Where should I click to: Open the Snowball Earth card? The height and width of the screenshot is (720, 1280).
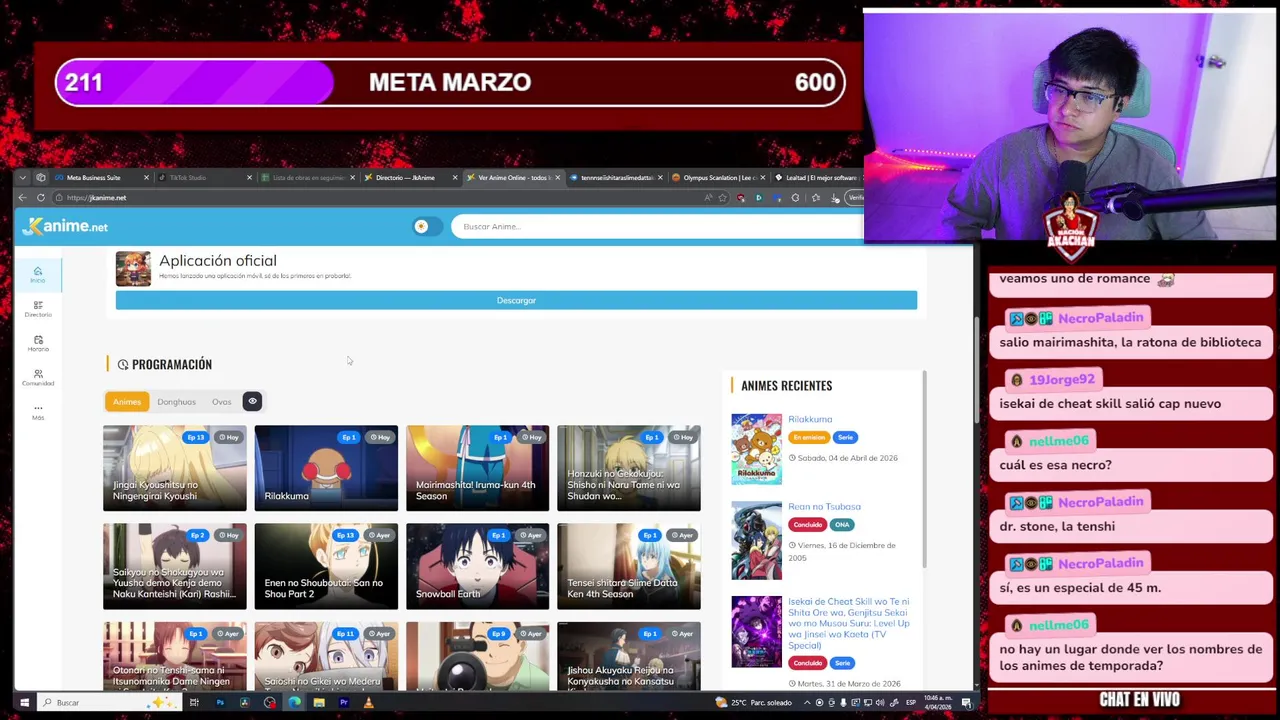click(x=477, y=566)
